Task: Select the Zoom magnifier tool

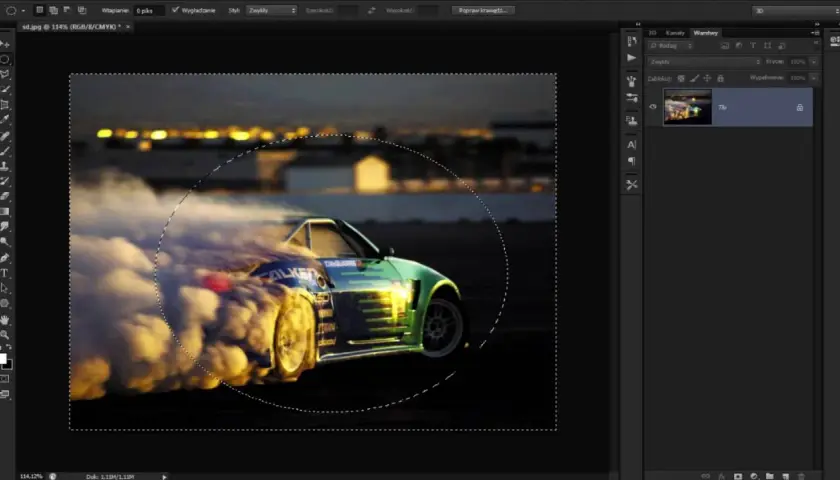Action: tap(5, 335)
